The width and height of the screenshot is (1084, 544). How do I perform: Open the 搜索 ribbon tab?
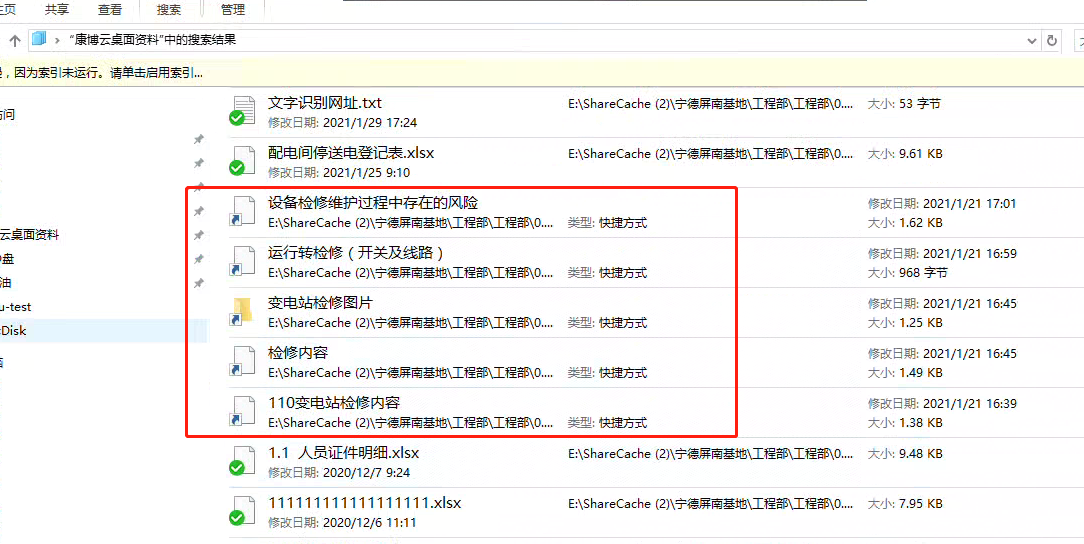pyautogui.click(x=169, y=10)
